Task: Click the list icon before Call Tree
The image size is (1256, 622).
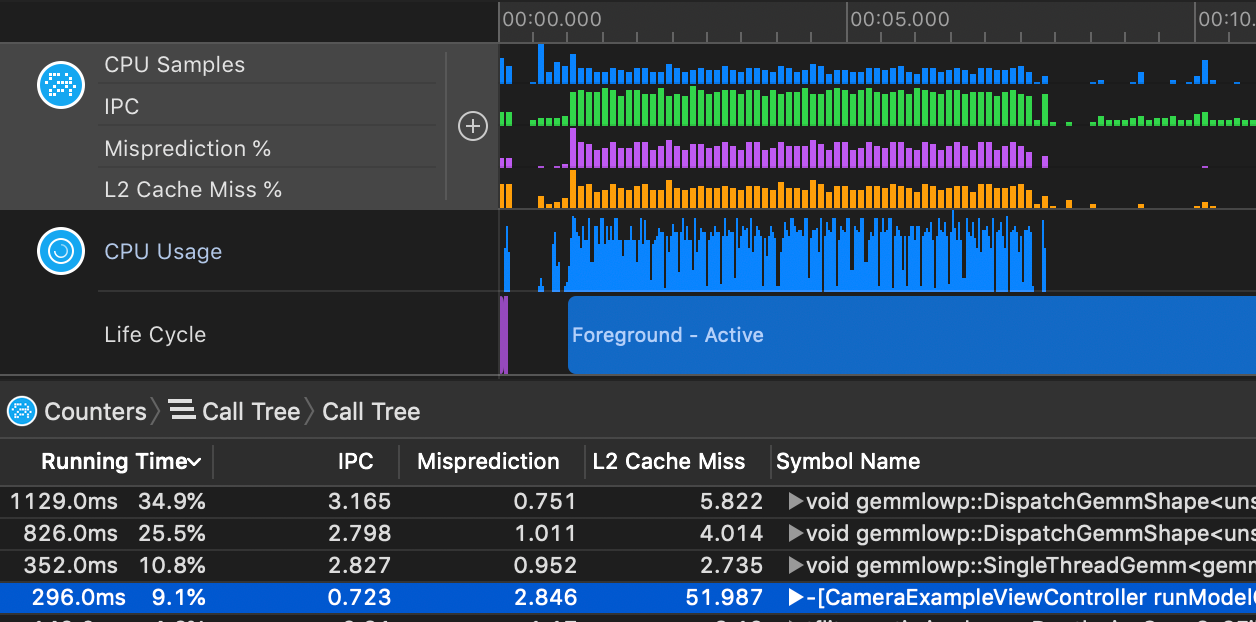Action: (181, 410)
